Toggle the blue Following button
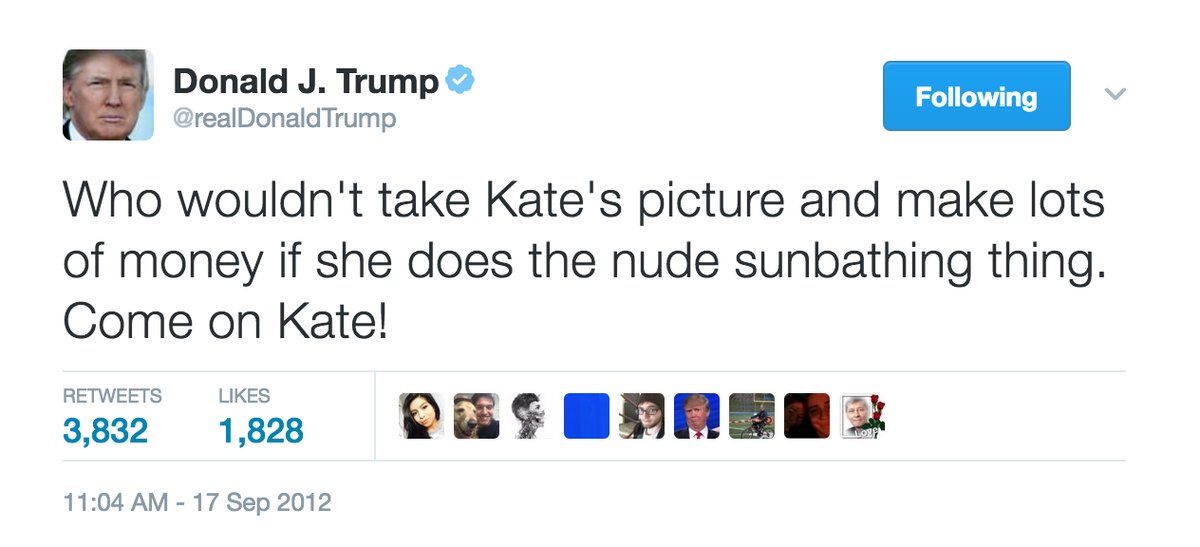The height and width of the screenshot is (547, 1200). [976, 96]
